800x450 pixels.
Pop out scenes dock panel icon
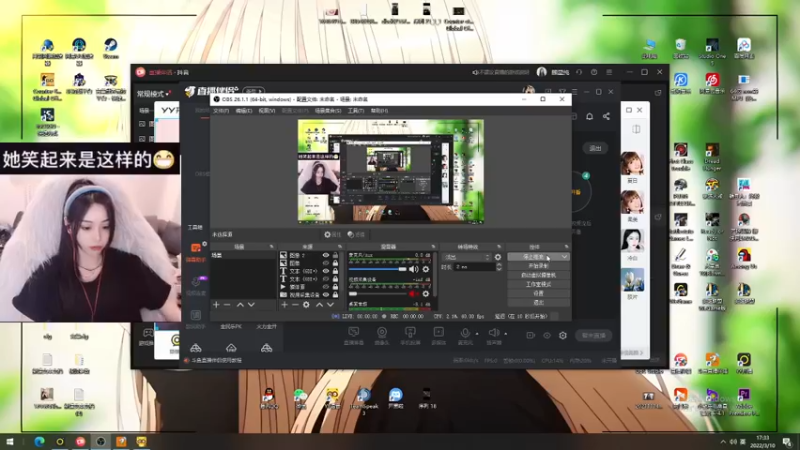[271, 246]
